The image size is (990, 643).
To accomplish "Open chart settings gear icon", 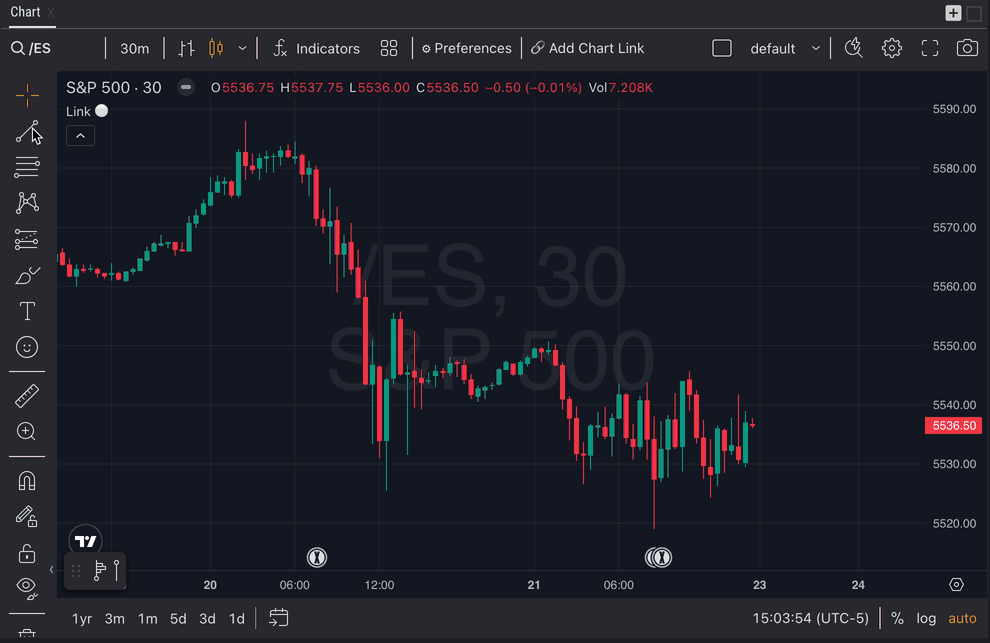I will coord(891,48).
